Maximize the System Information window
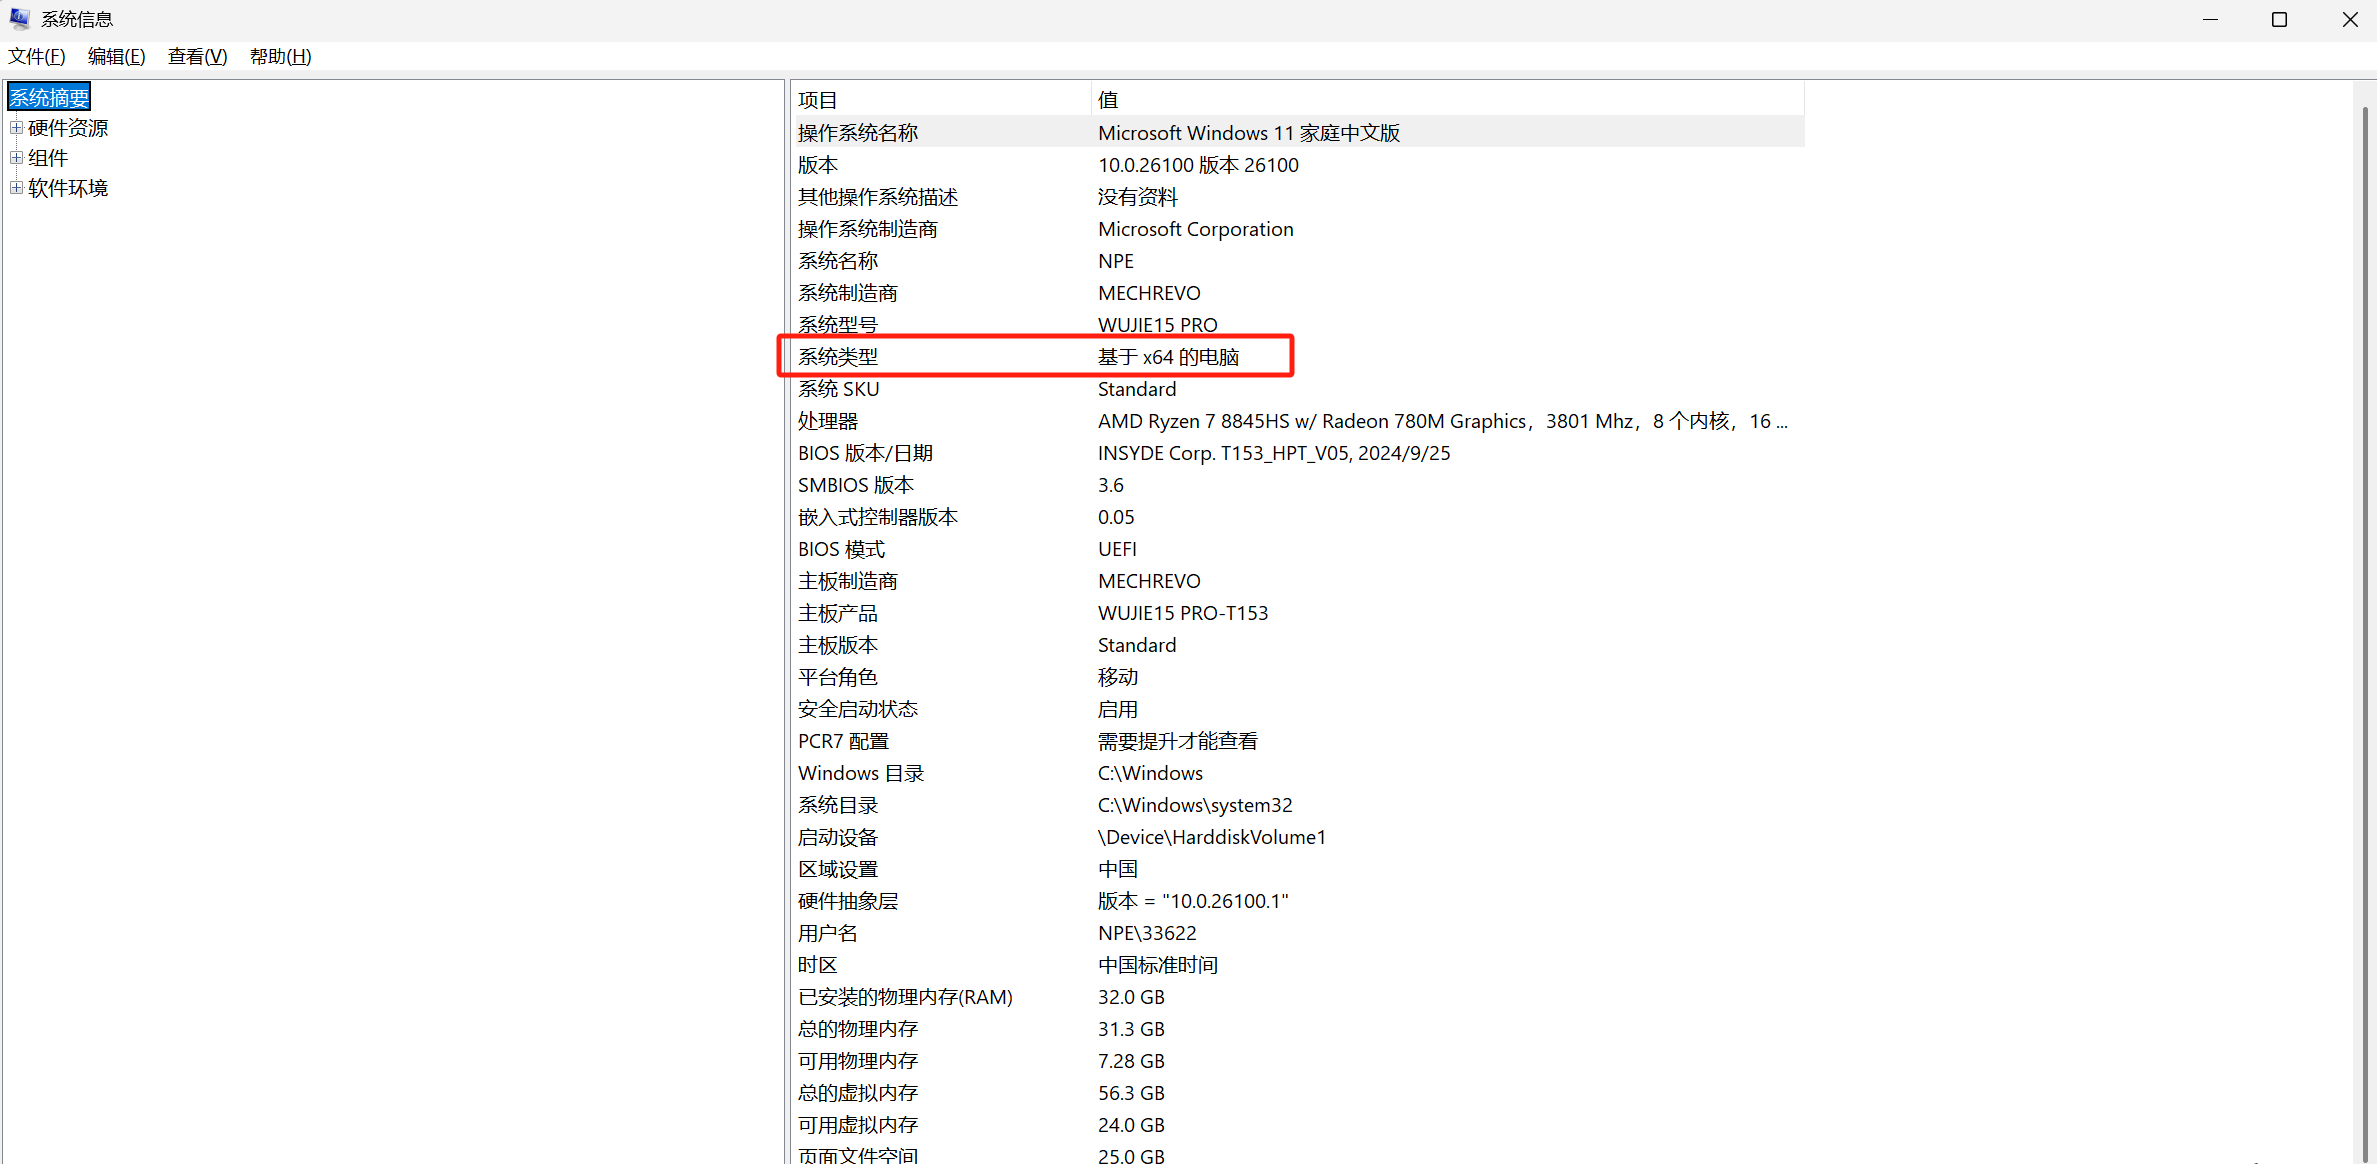Image resolution: width=2377 pixels, height=1164 pixels. click(x=2279, y=19)
